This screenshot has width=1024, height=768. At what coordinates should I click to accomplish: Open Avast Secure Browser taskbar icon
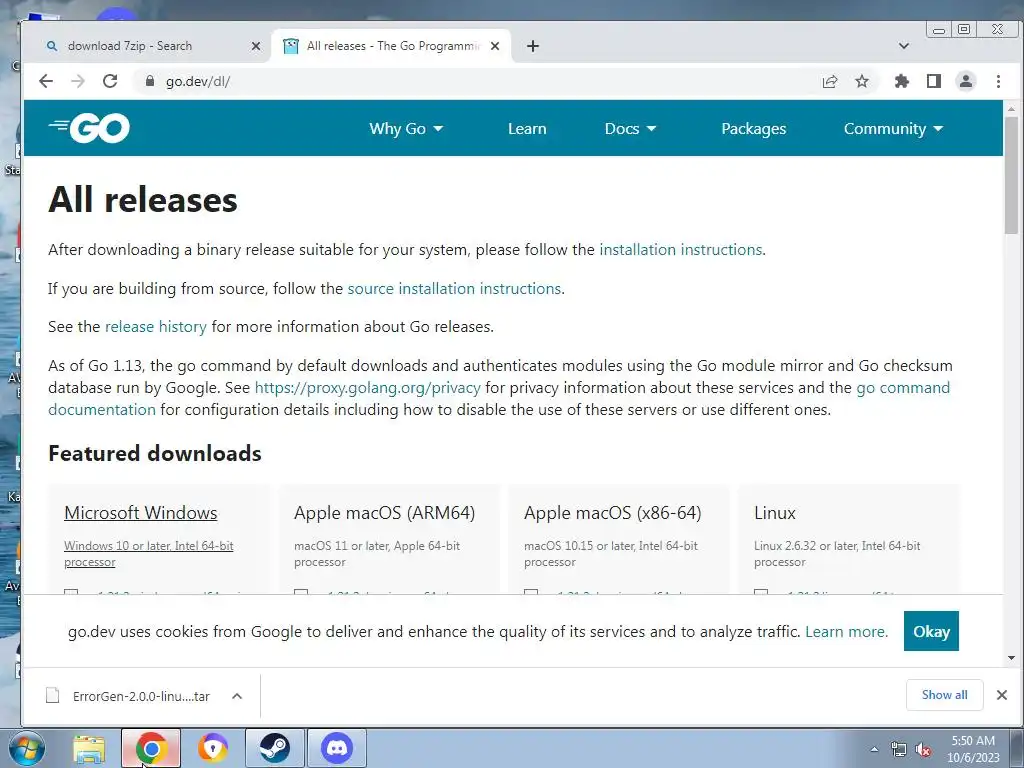(x=213, y=748)
